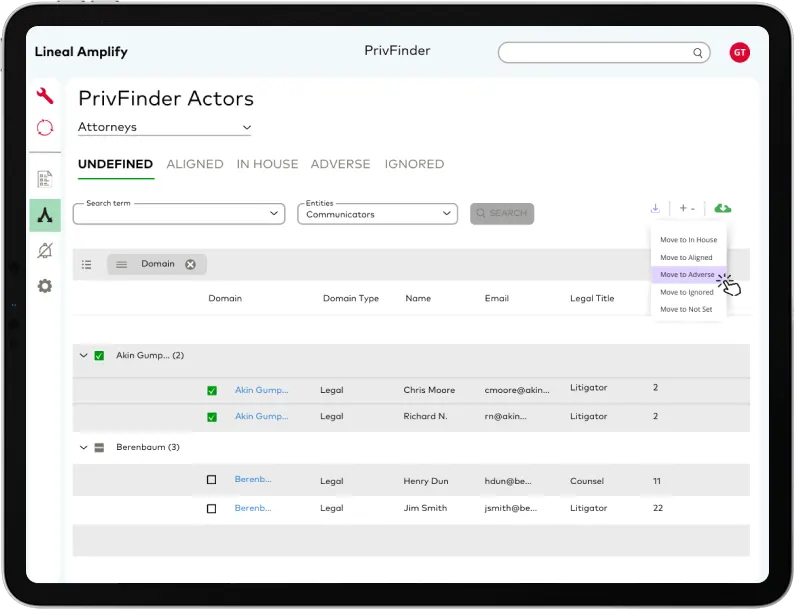The height and width of the screenshot is (609, 794).
Task: Collapse the Berenbaum group
Action: pyautogui.click(x=84, y=447)
